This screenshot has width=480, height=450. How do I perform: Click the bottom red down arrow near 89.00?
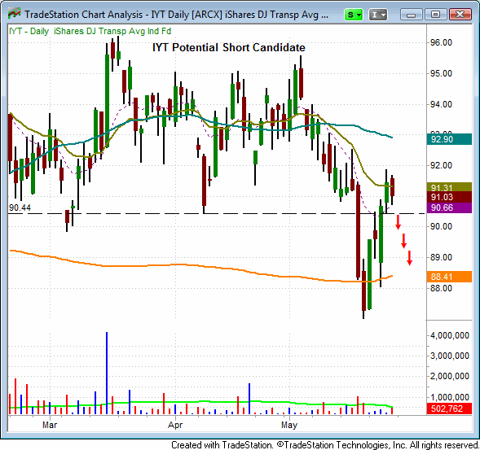[x=409, y=258]
